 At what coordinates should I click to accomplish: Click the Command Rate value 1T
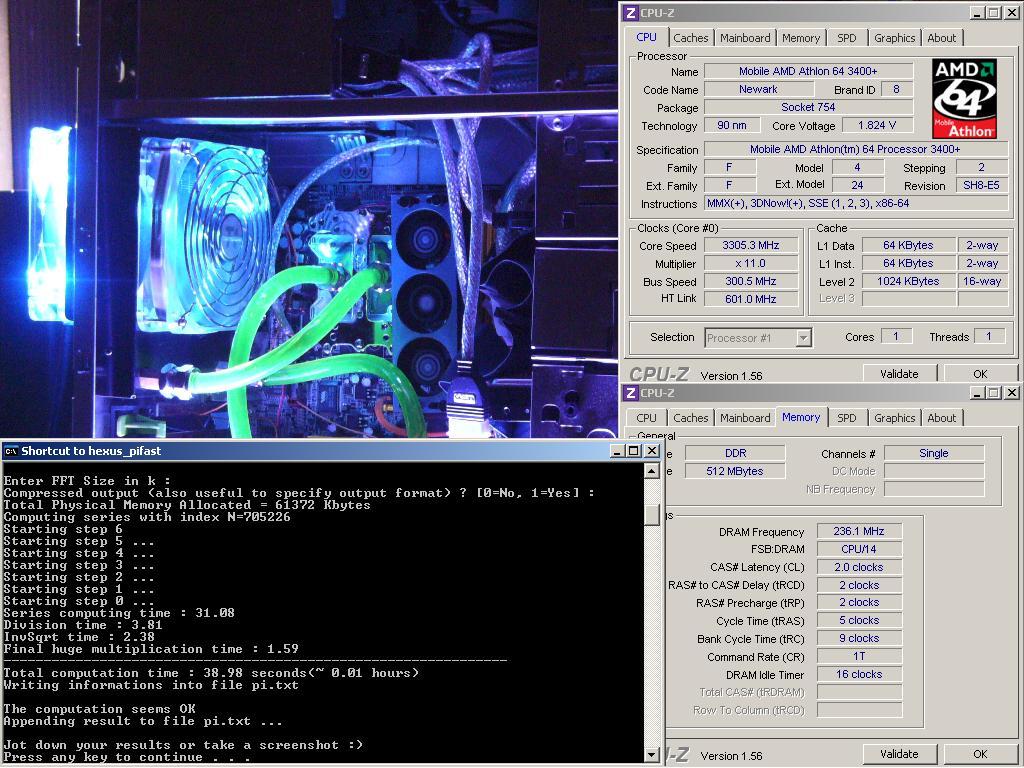[859, 656]
